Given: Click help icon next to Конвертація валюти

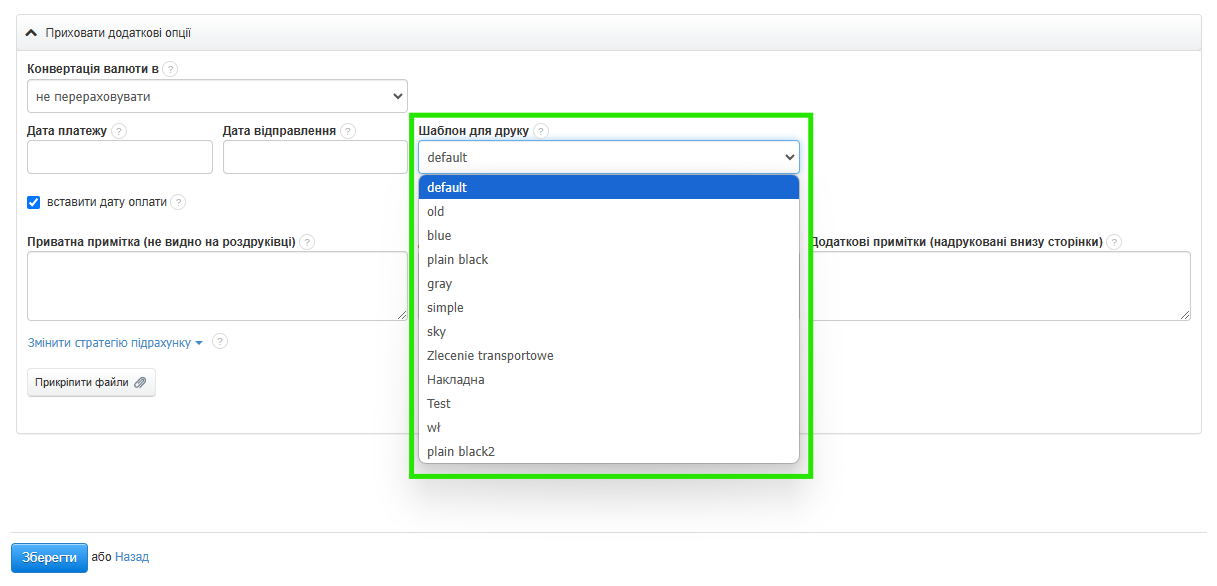Looking at the screenshot, I should [170, 69].
